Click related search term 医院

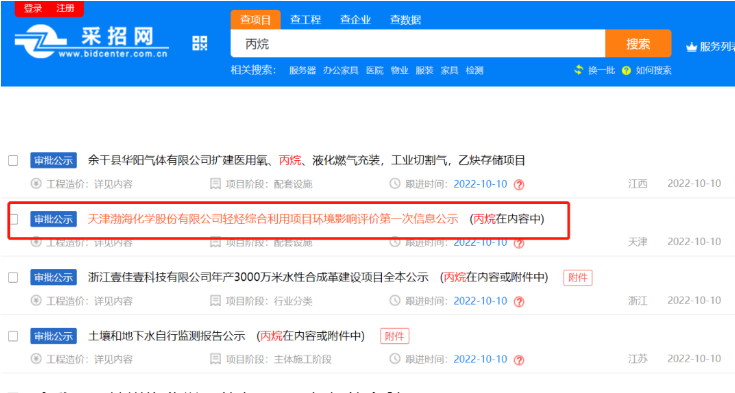point(375,70)
